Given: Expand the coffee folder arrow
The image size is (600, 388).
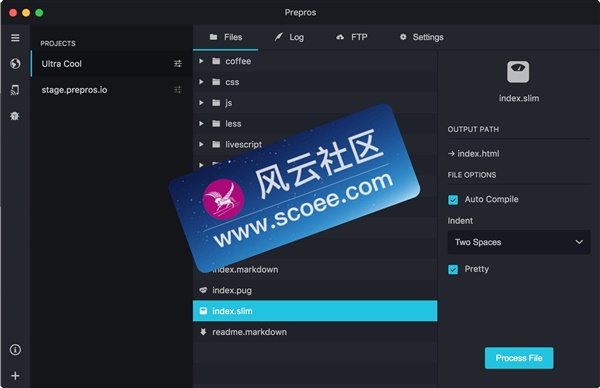Looking at the screenshot, I should (201, 61).
